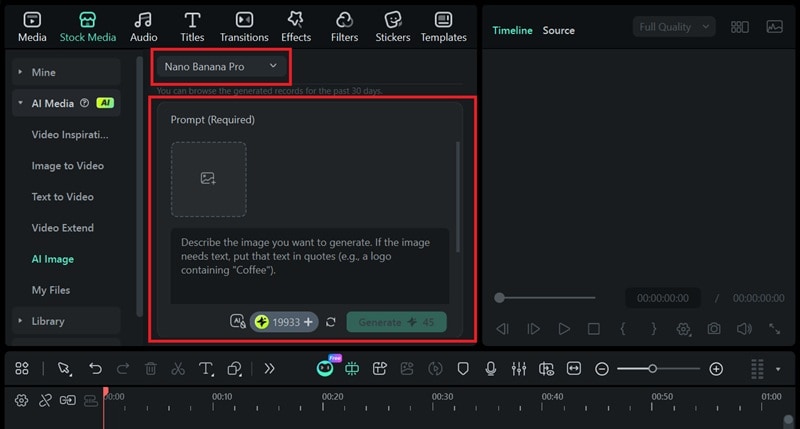
Task: Collapse the AI Media section
Action: pos(20,103)
